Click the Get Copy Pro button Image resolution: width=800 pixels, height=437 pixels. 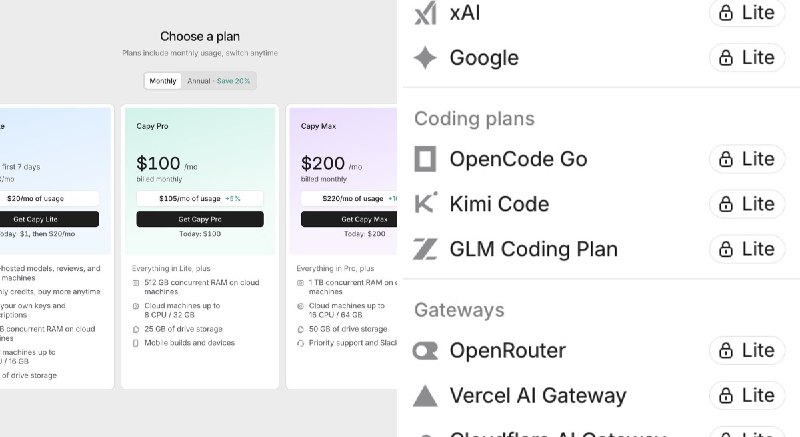click(x=200, y=219)
